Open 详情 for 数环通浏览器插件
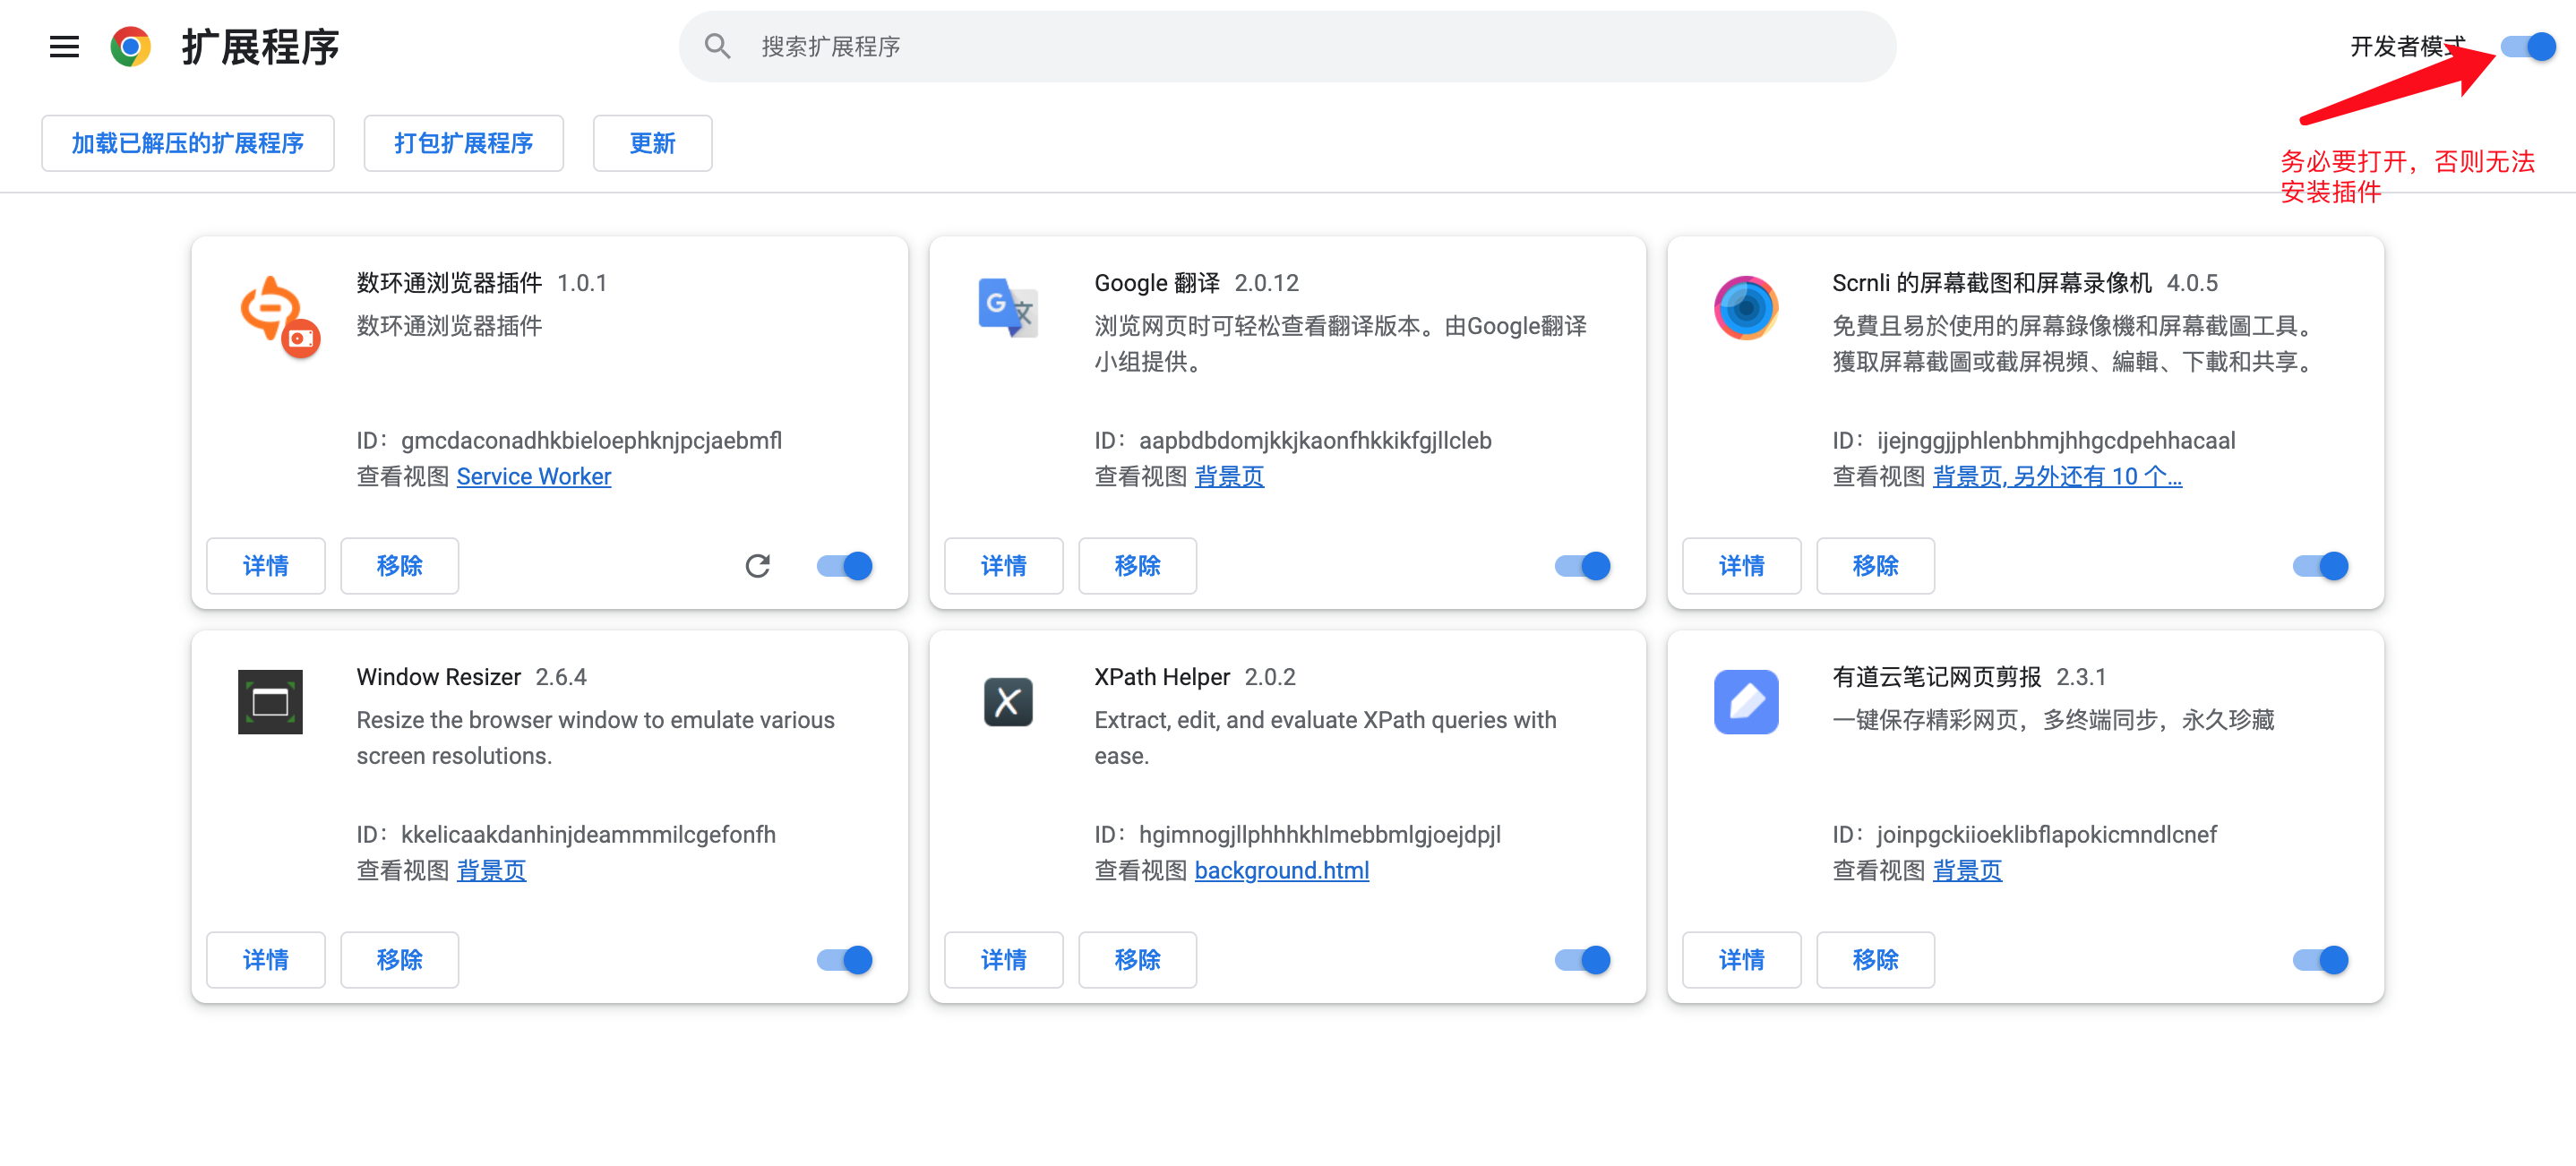The height and width of the screenshot is (1166, 2576). point(266,566)
